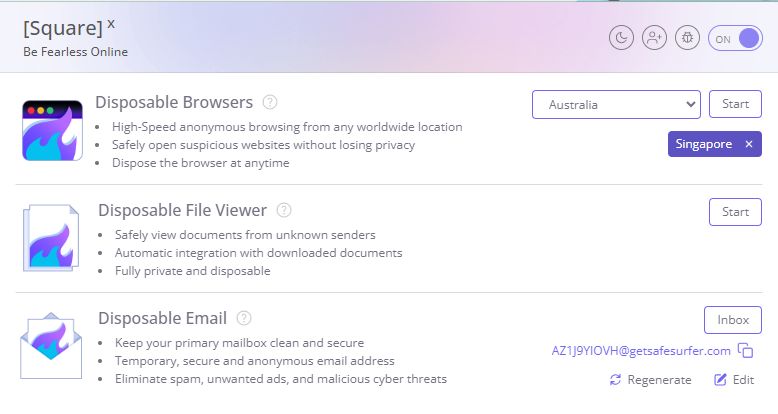Start a Disposable Browser session
The height and width of the screenshot is (414, 778).
tap(735, 104)
